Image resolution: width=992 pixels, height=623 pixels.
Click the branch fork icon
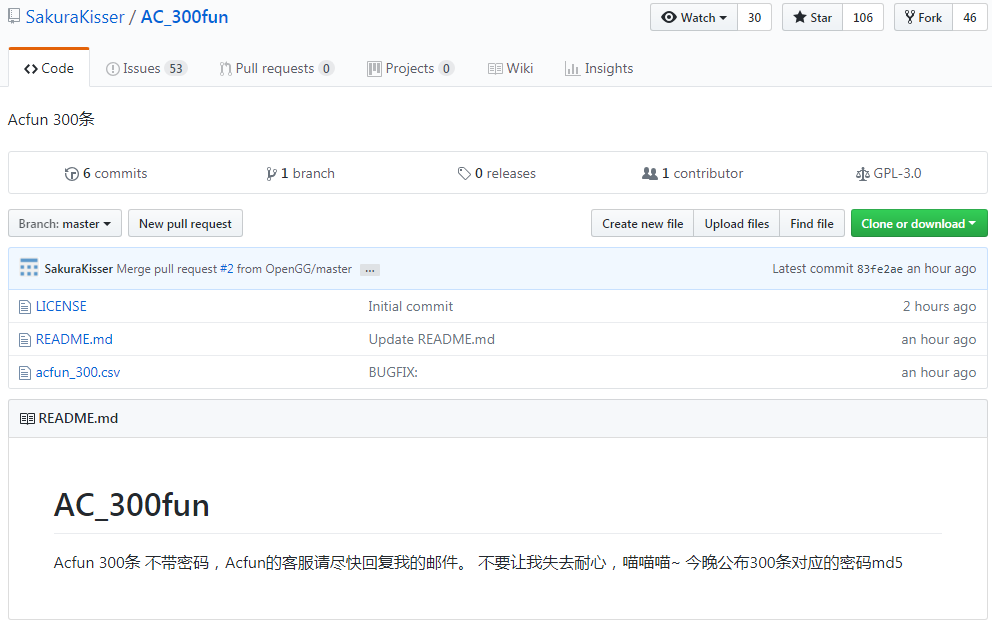(271, 174)
